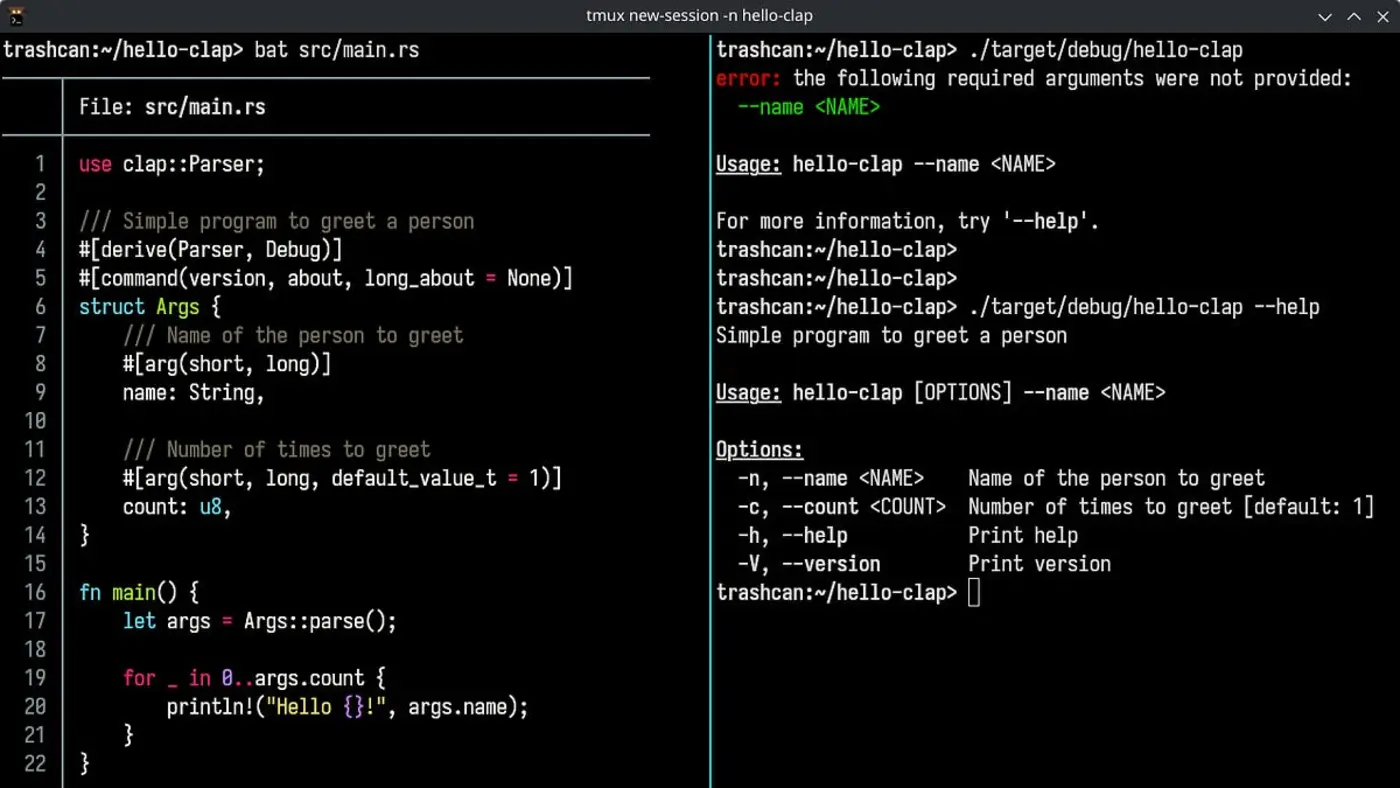Click the block cursor at the last prompt

(x=974, y=593)
